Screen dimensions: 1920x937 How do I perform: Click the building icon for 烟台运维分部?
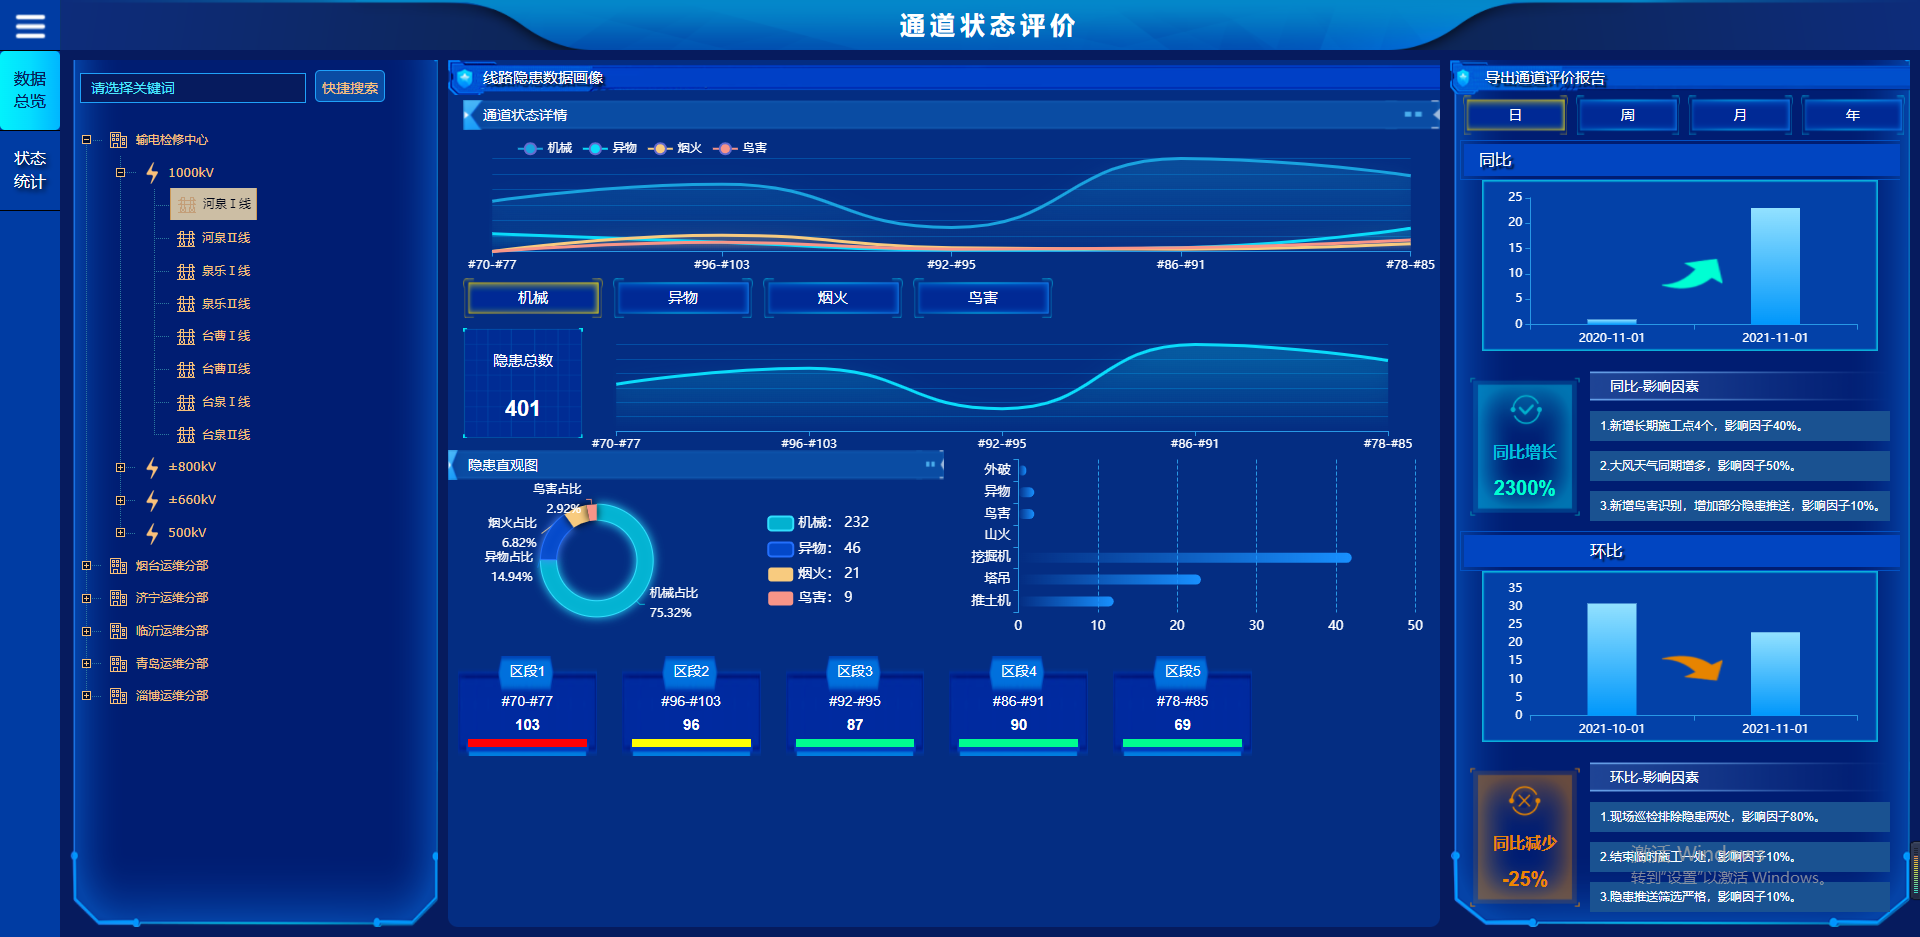pyautogui.click(x=118, y=566)
